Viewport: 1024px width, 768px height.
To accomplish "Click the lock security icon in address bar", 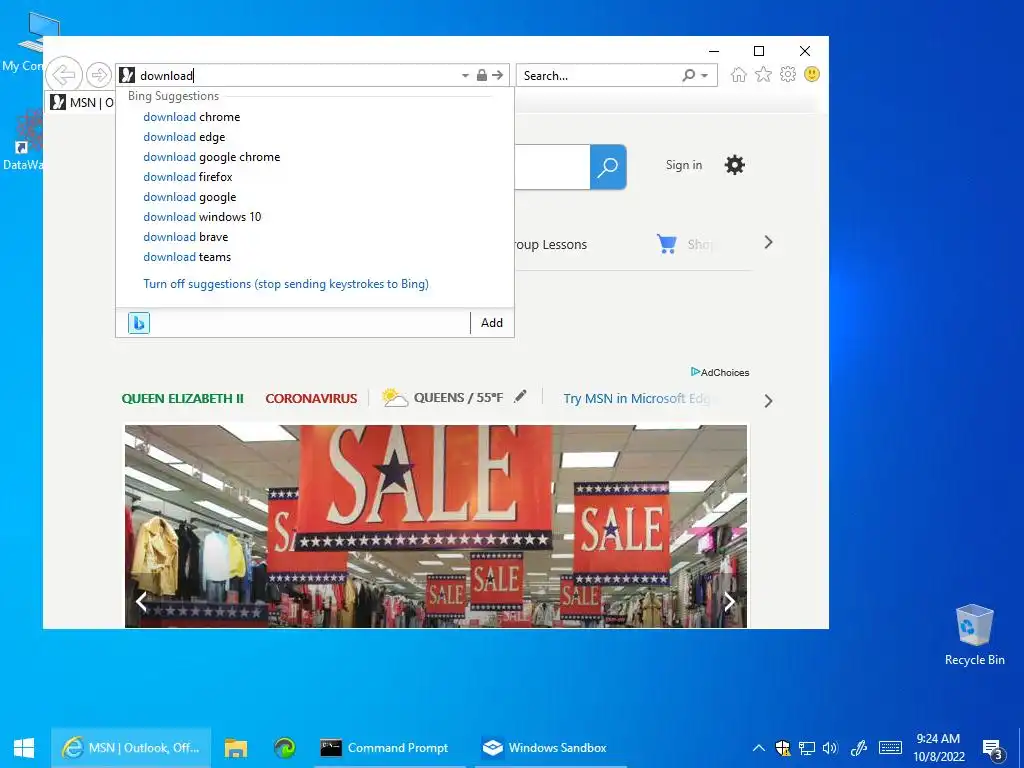I will [x=481, y=75].
